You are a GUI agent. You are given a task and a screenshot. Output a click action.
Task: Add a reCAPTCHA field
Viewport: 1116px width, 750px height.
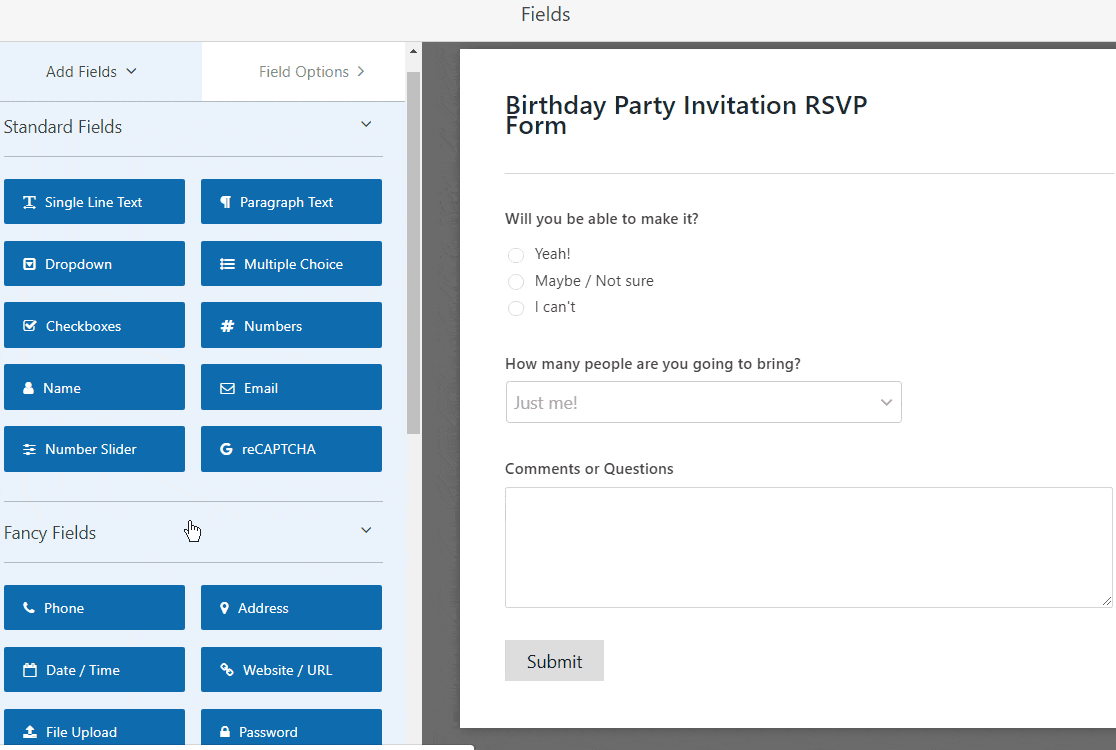tap(291, 449)
